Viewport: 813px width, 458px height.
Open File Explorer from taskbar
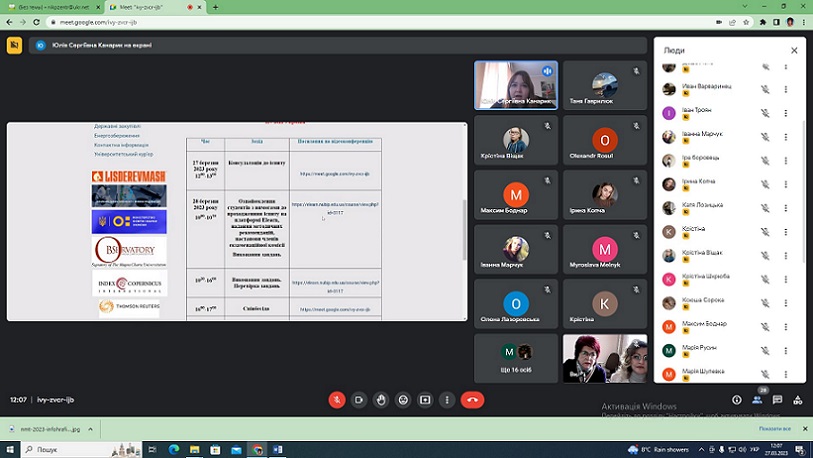point(194,449)
